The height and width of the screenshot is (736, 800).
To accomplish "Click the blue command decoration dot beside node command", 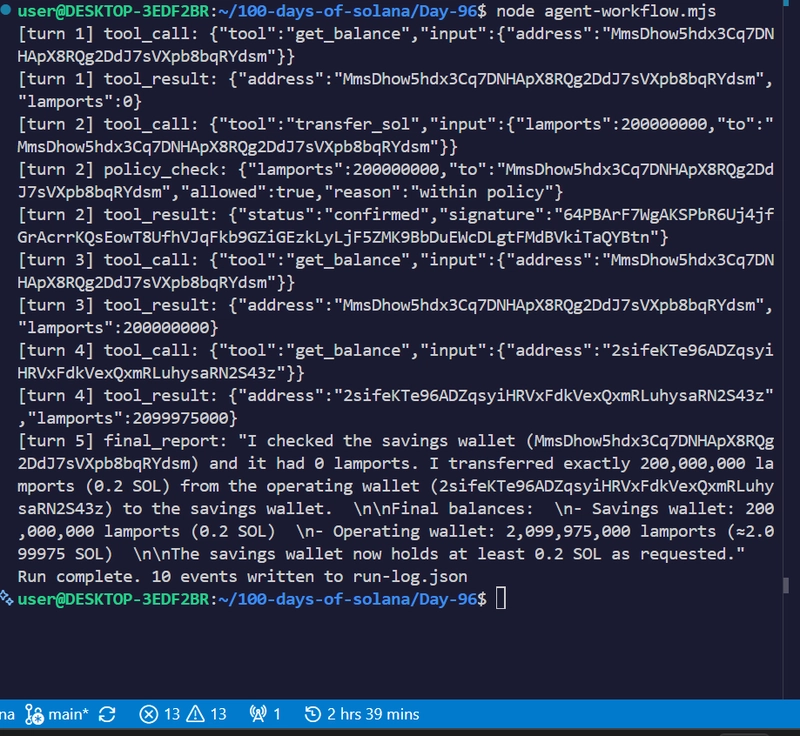I will (x=6, y=9).
